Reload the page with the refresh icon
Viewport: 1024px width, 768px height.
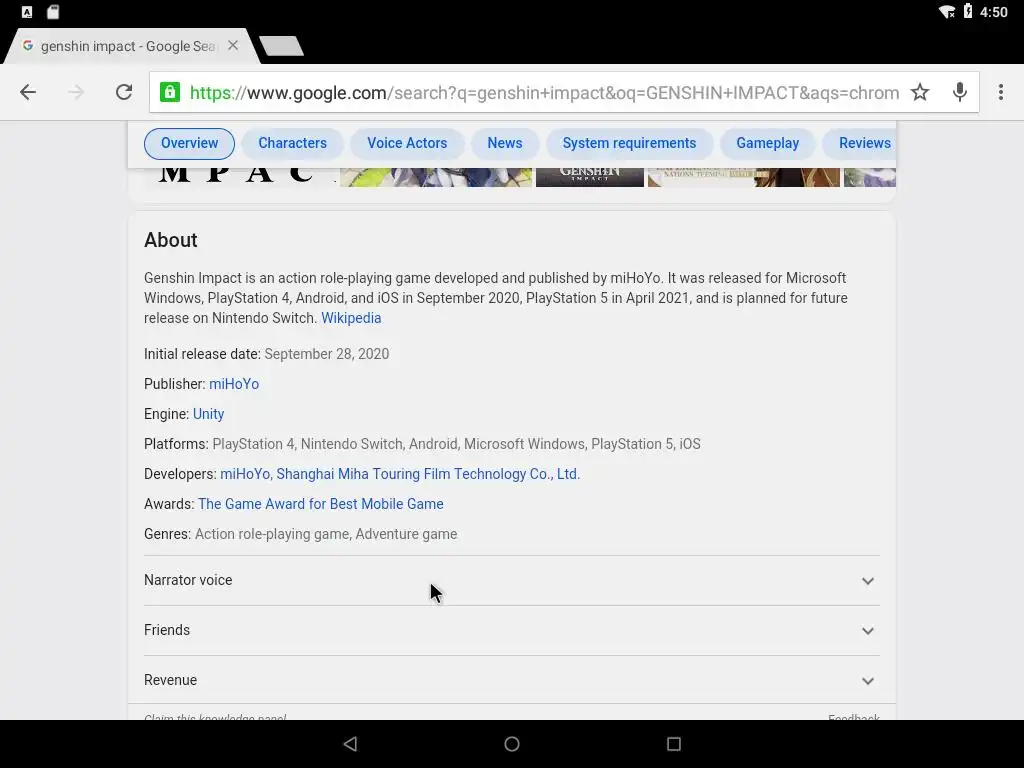(x=124, y=92)
